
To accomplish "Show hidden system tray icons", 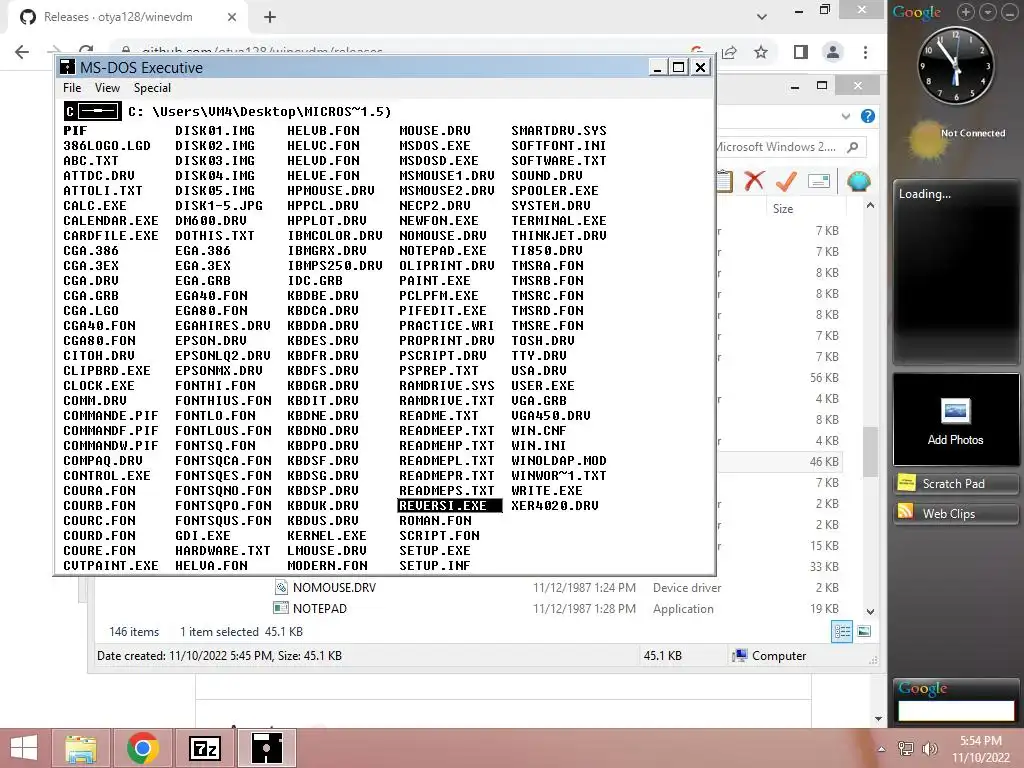I will (x=881, y=749).
